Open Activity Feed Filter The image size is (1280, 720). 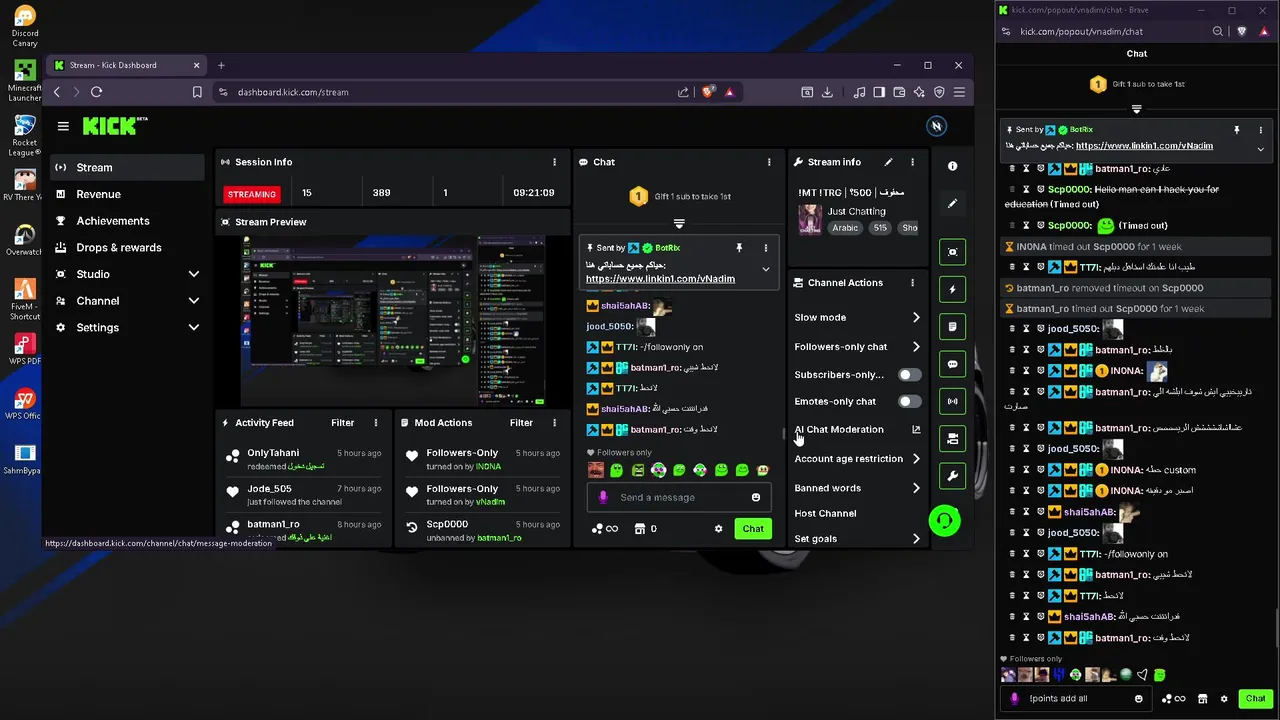[x=342, y=423]
